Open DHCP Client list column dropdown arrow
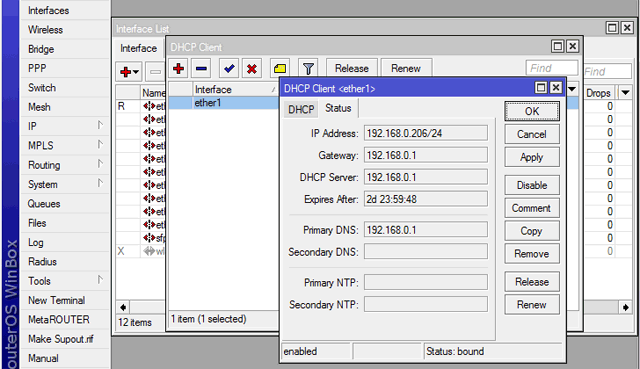Image resolution: width=640 pixels, height=369 pixels. [572, 89]
